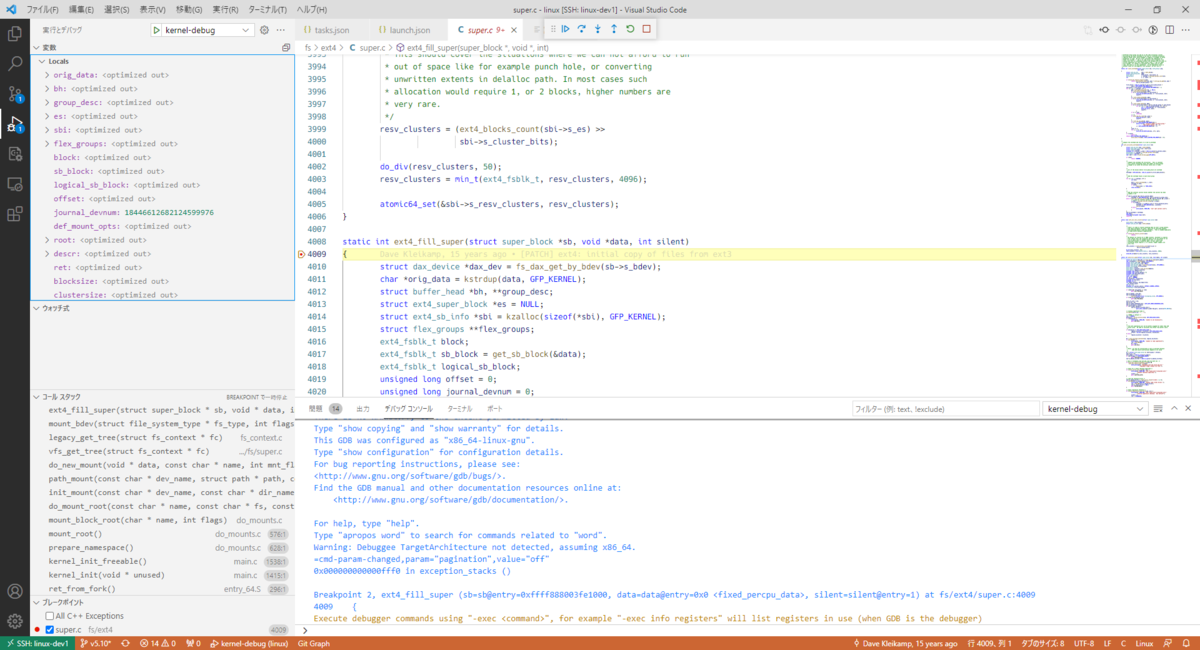Open the kernel-debug console selector dropdown

(1094, 409)
